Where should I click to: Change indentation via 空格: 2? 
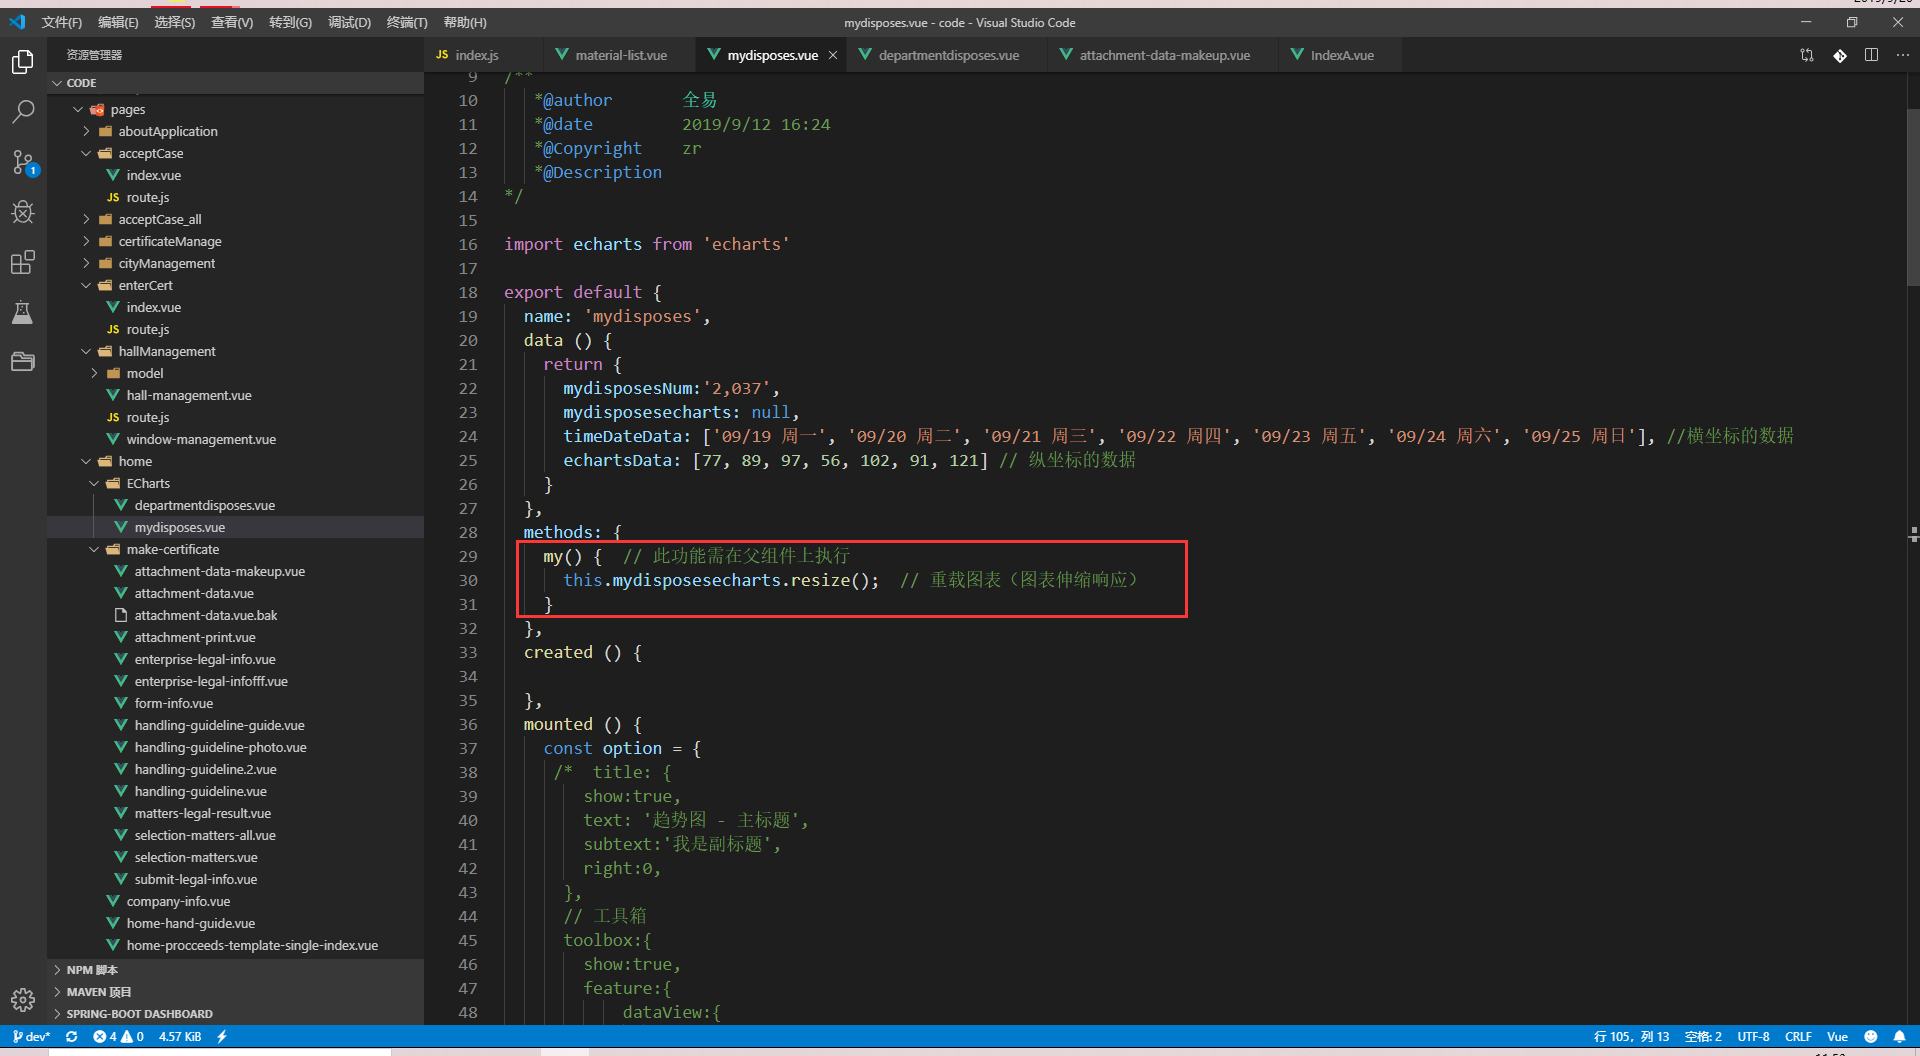(x=1703, y=1037)
